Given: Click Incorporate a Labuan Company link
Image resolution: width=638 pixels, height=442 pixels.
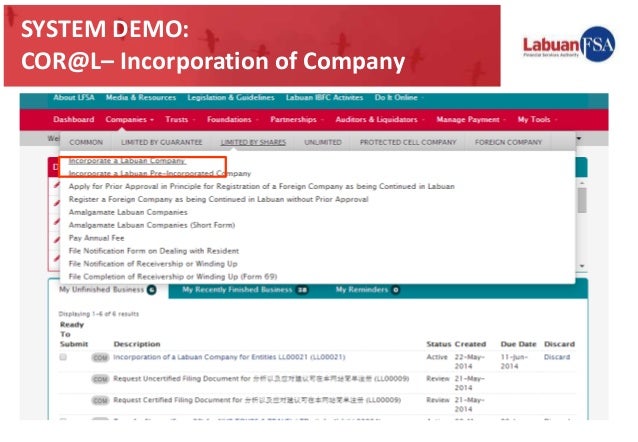Looking at the screenshot, I should tap(127, 161).
